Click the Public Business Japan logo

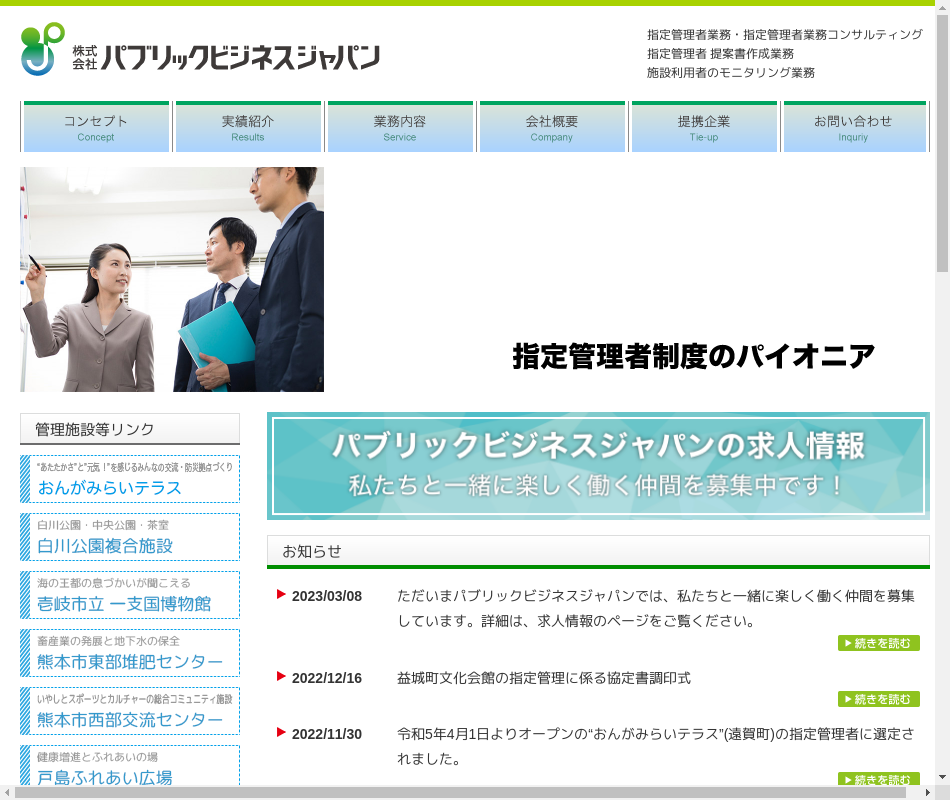200,50
